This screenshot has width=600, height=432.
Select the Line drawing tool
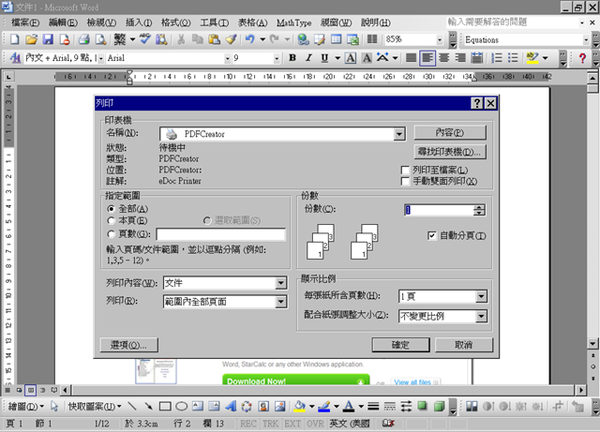(x=132, y=406)
